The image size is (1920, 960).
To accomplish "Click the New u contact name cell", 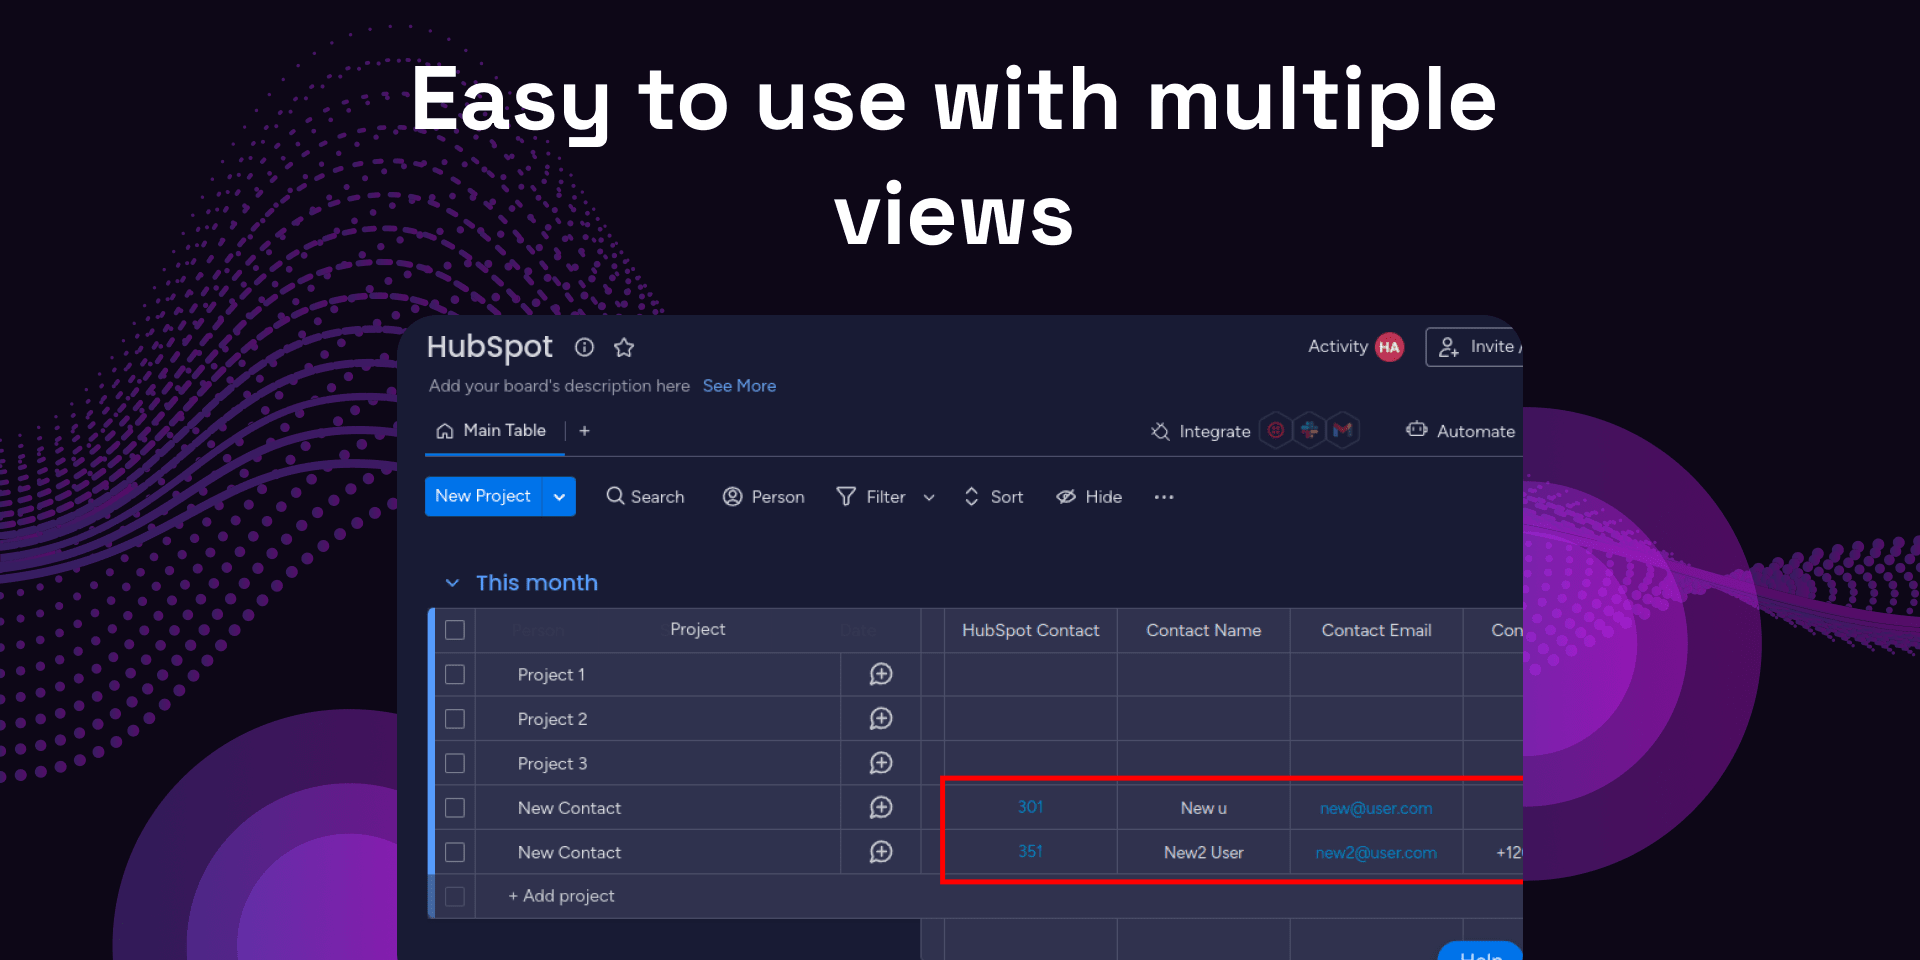I will click(x=1204, y=808).
